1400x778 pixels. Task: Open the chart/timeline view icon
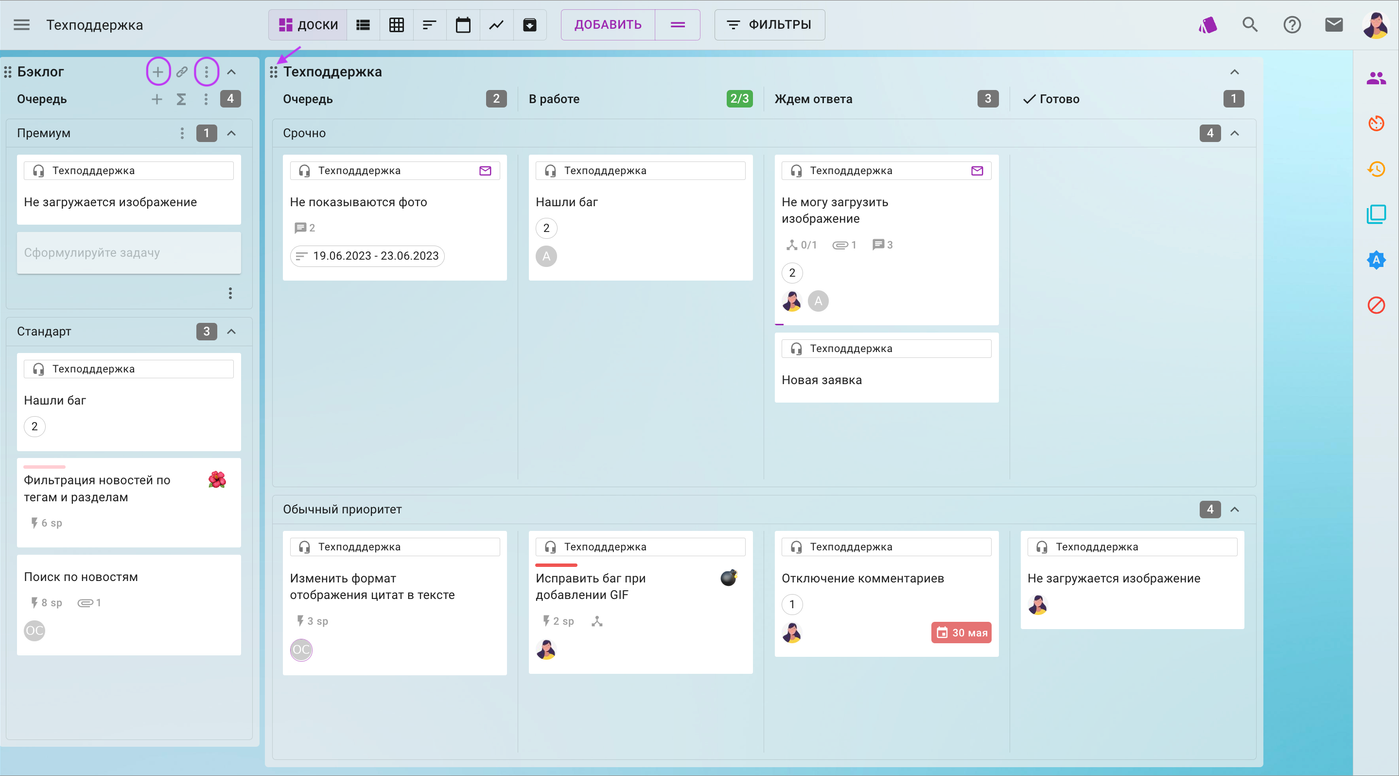click(496, 24)
